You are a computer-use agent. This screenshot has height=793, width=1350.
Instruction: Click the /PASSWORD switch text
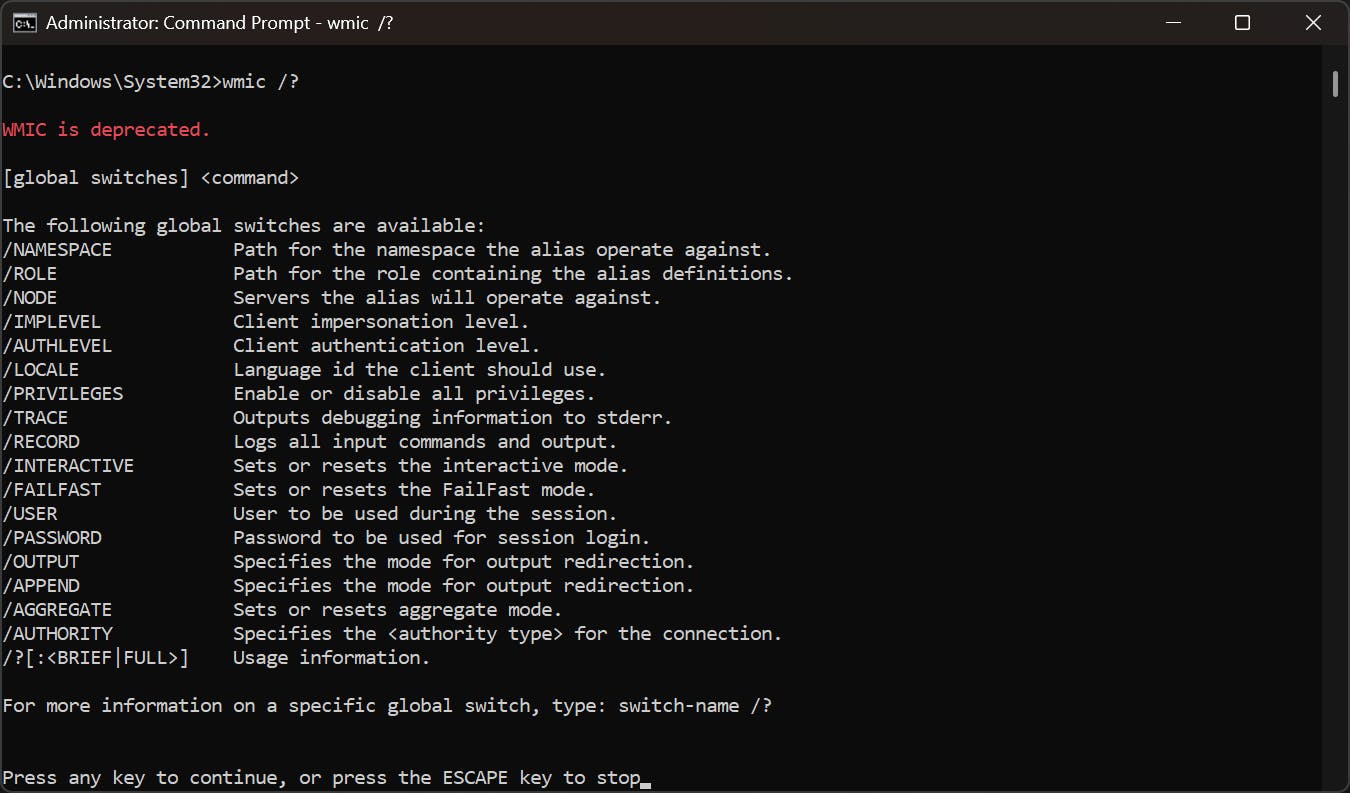(x=52, y=538)
